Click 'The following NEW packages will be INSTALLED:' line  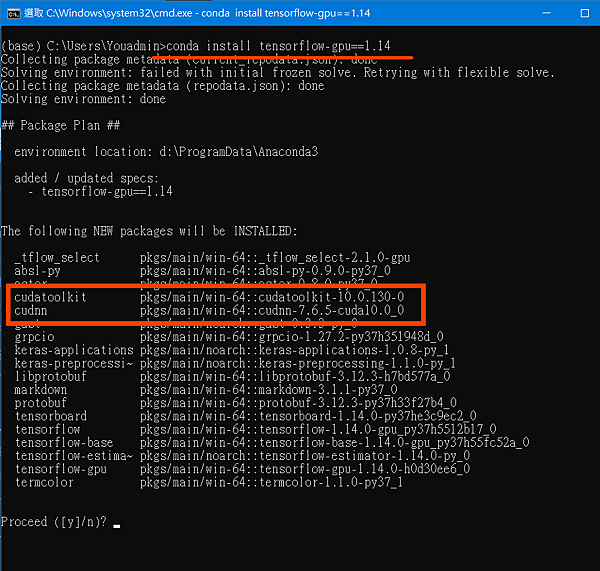[149, 231]
